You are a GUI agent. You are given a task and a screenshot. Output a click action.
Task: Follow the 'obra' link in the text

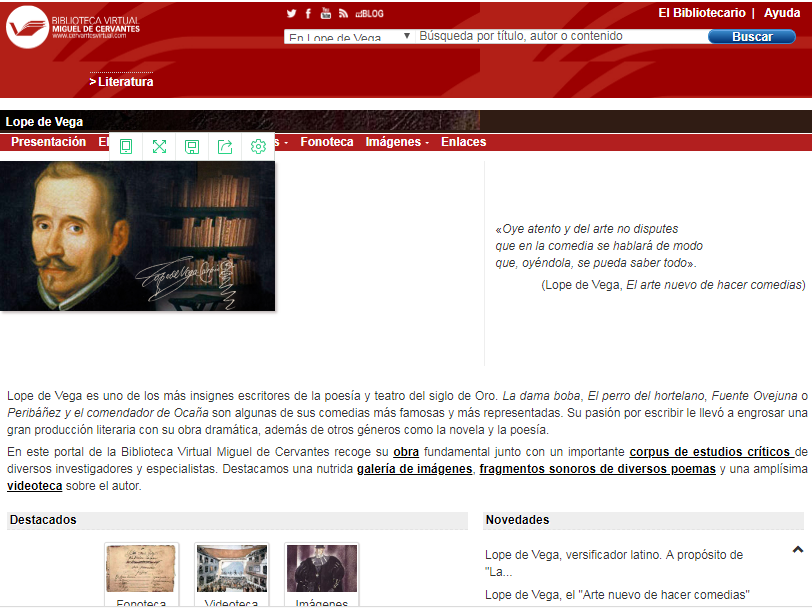pos(406,452)
